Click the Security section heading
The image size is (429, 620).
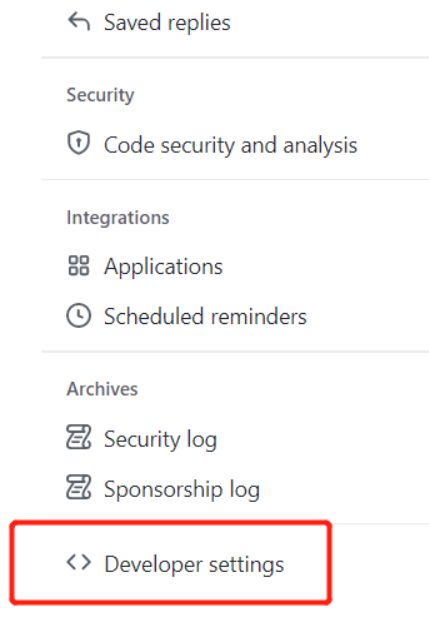[100, 95]
